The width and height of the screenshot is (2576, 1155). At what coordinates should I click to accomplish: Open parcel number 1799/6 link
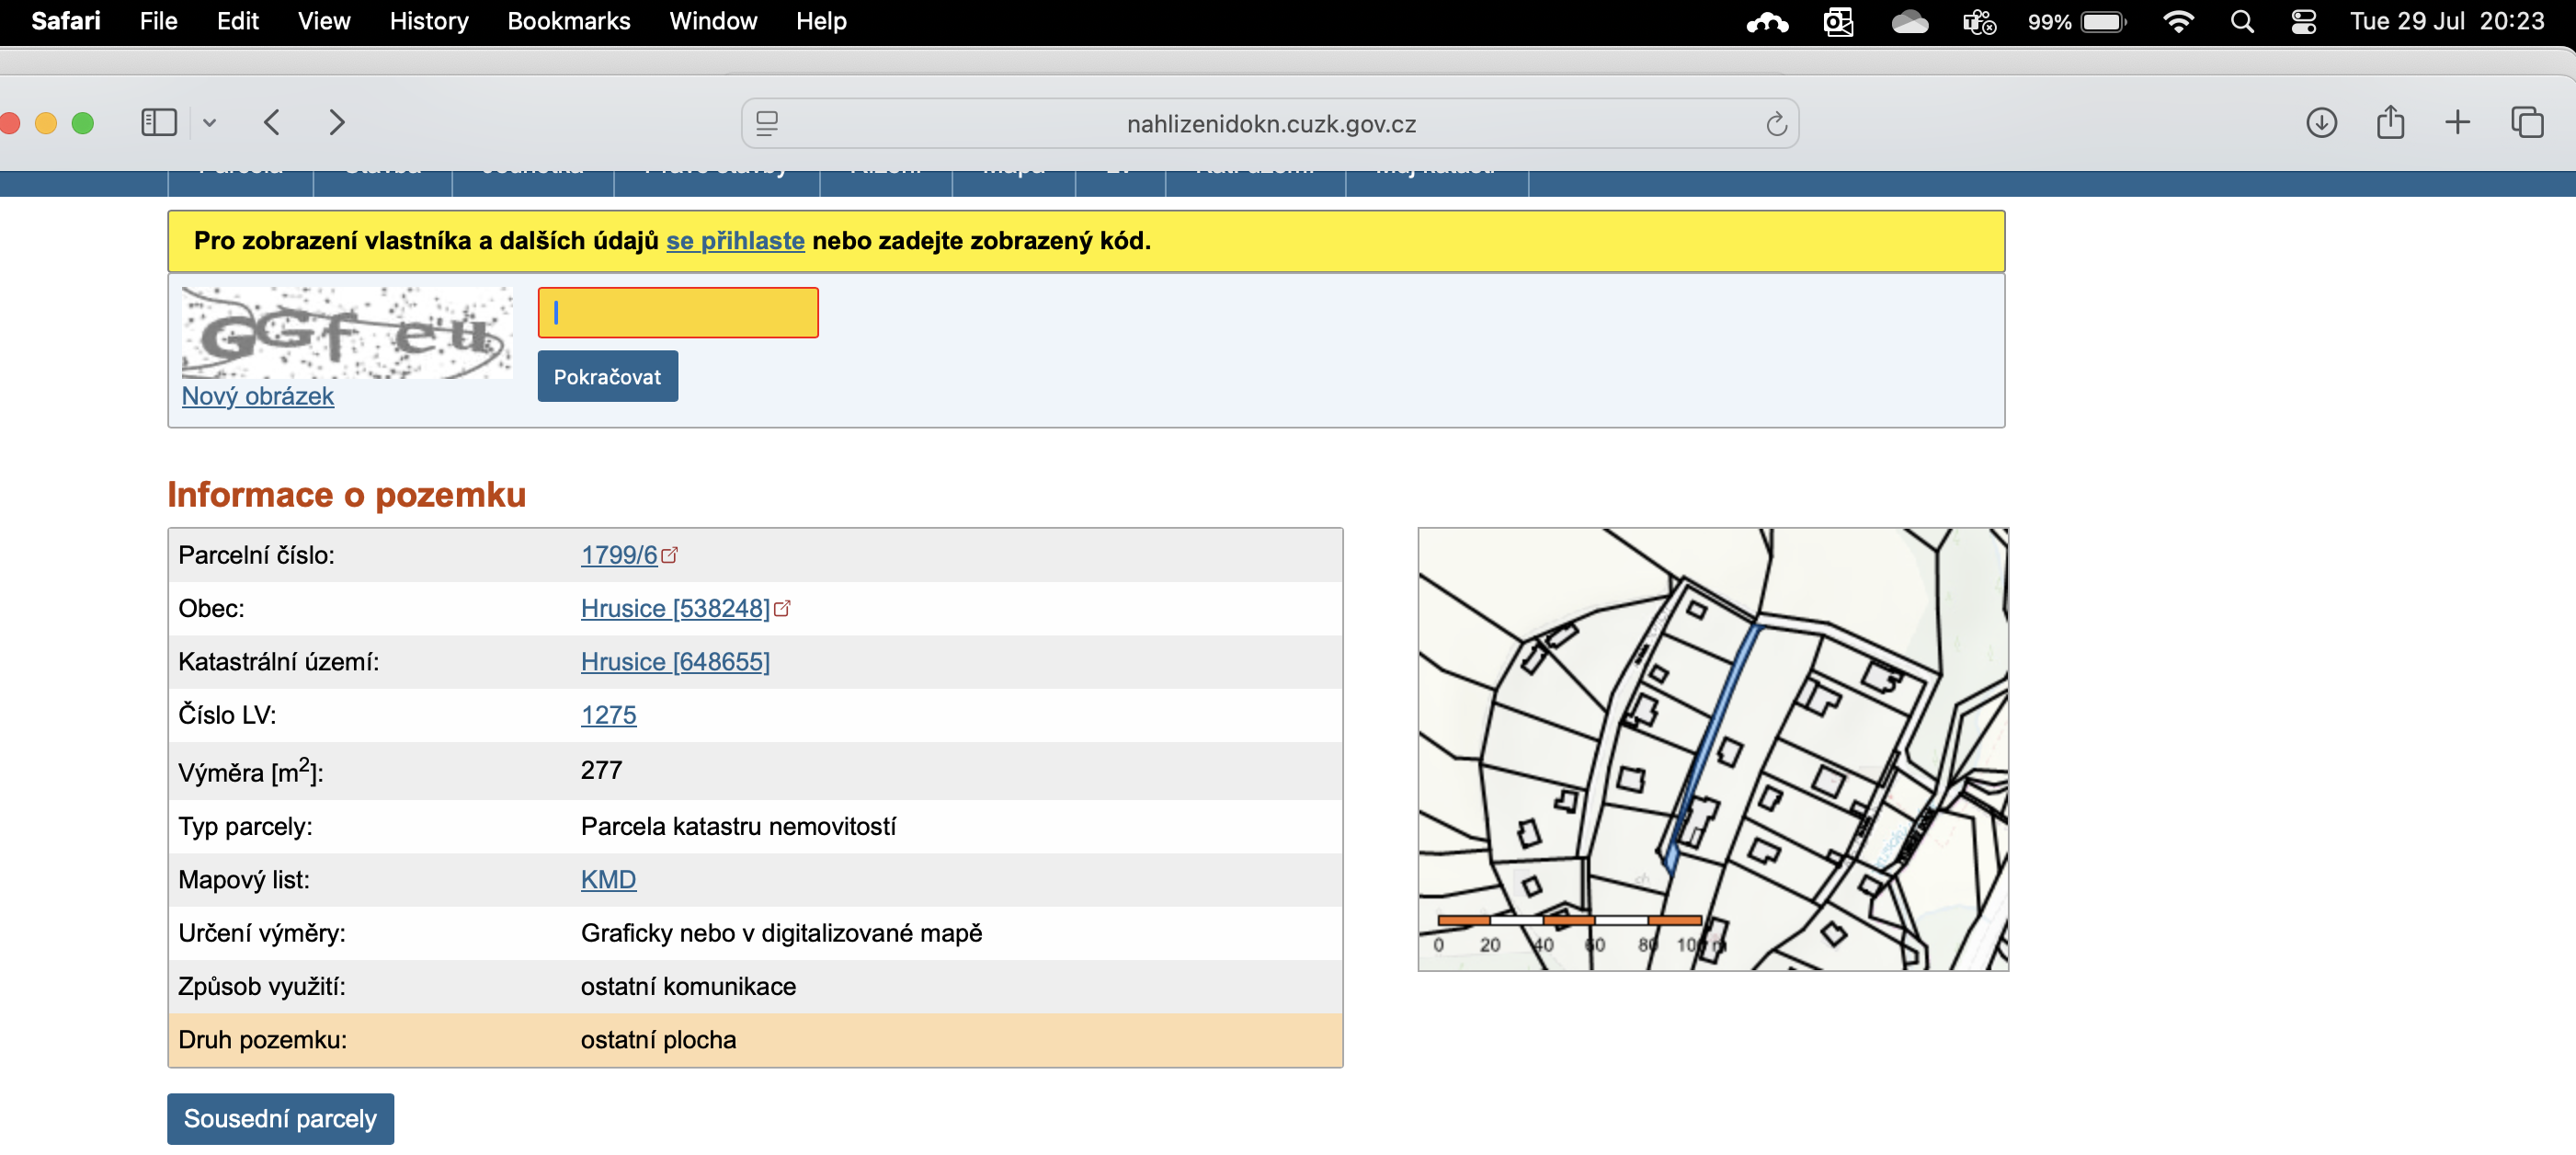tap(619, 555)
